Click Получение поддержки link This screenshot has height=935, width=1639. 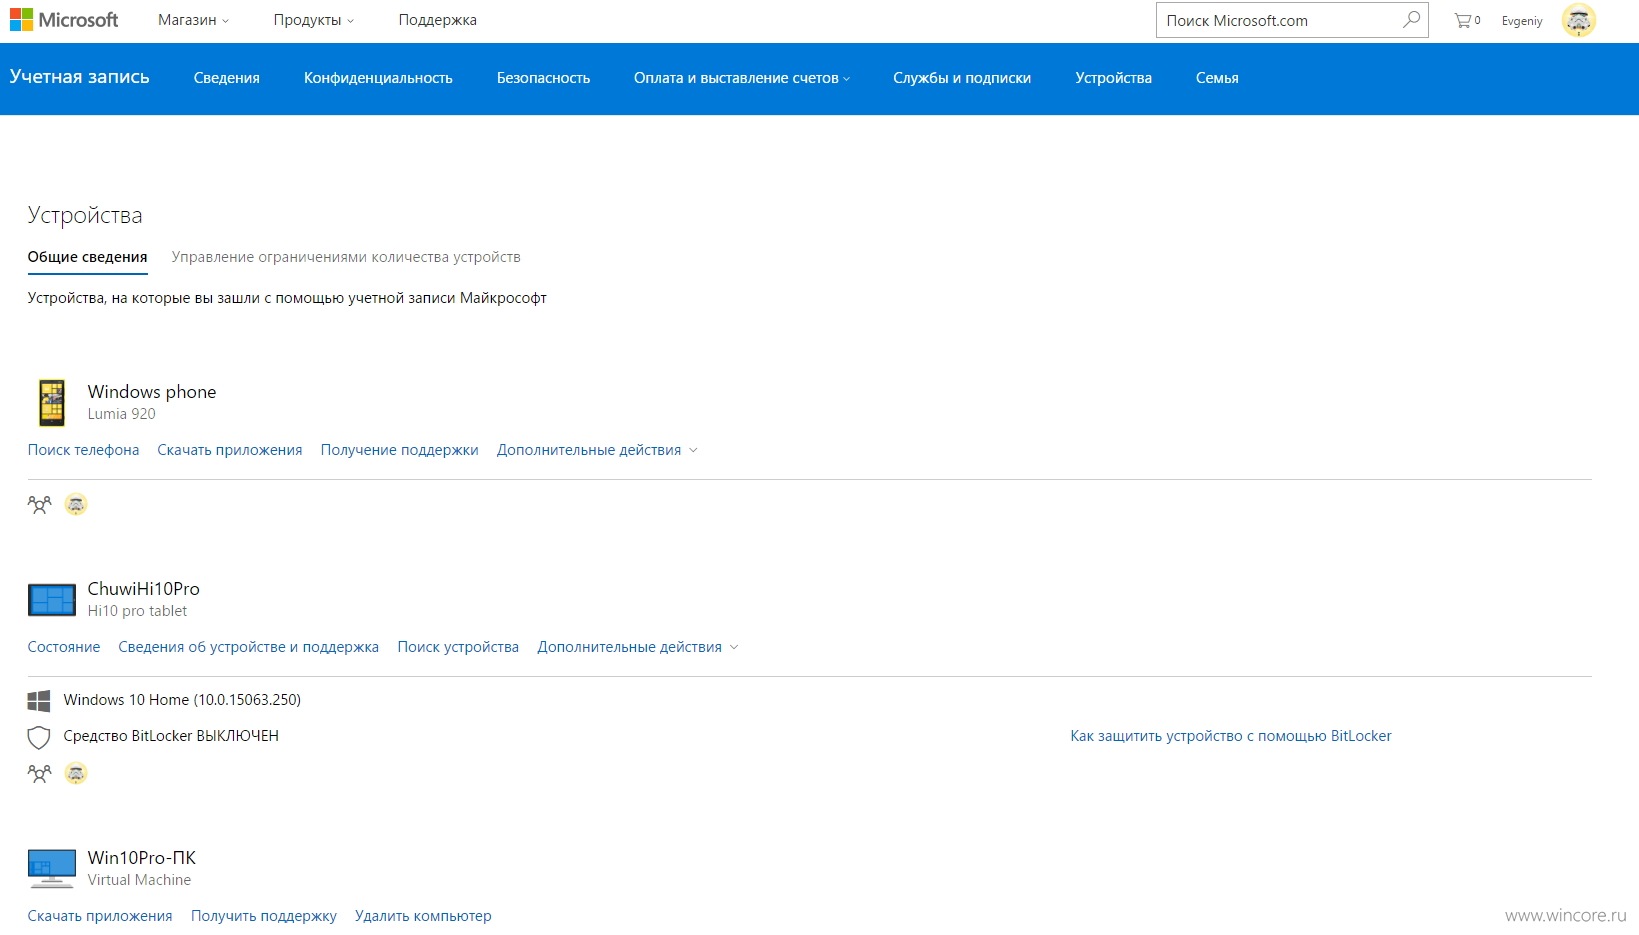[399, 450]
